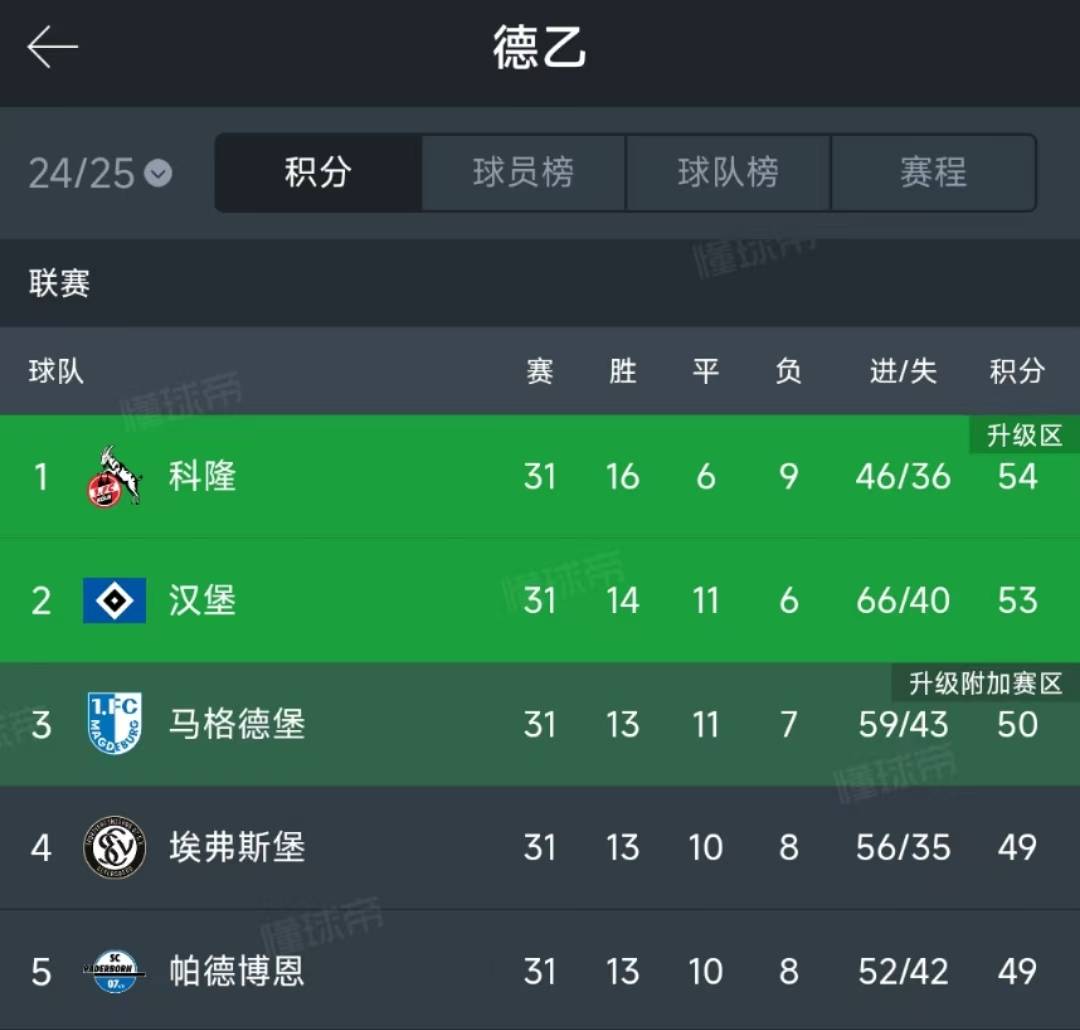This screenshot has height=1030, width=1080.
Task: Tap the back arrow to return
Action: click(53, 46)
